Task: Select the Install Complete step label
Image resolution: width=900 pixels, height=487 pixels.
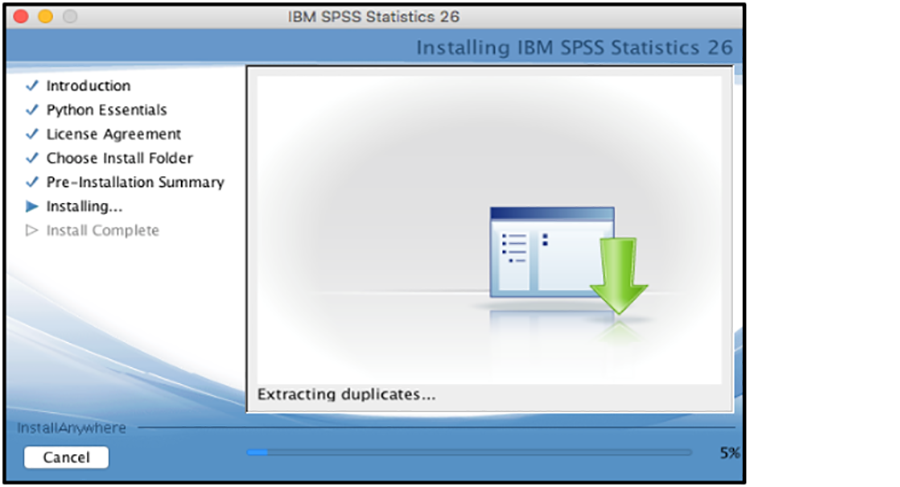Action: (x=103, y=230)
